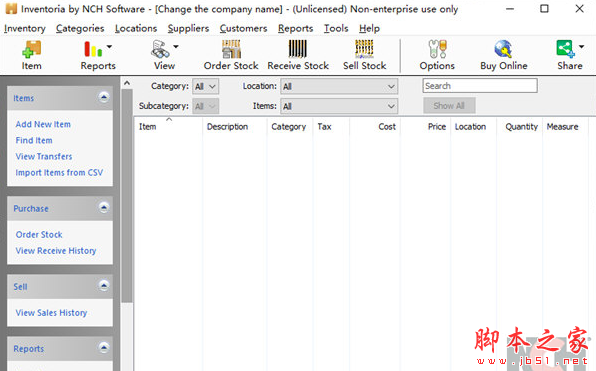Open View Sales History link
This screenshot has width=596, height=371.
coord(51,313)
